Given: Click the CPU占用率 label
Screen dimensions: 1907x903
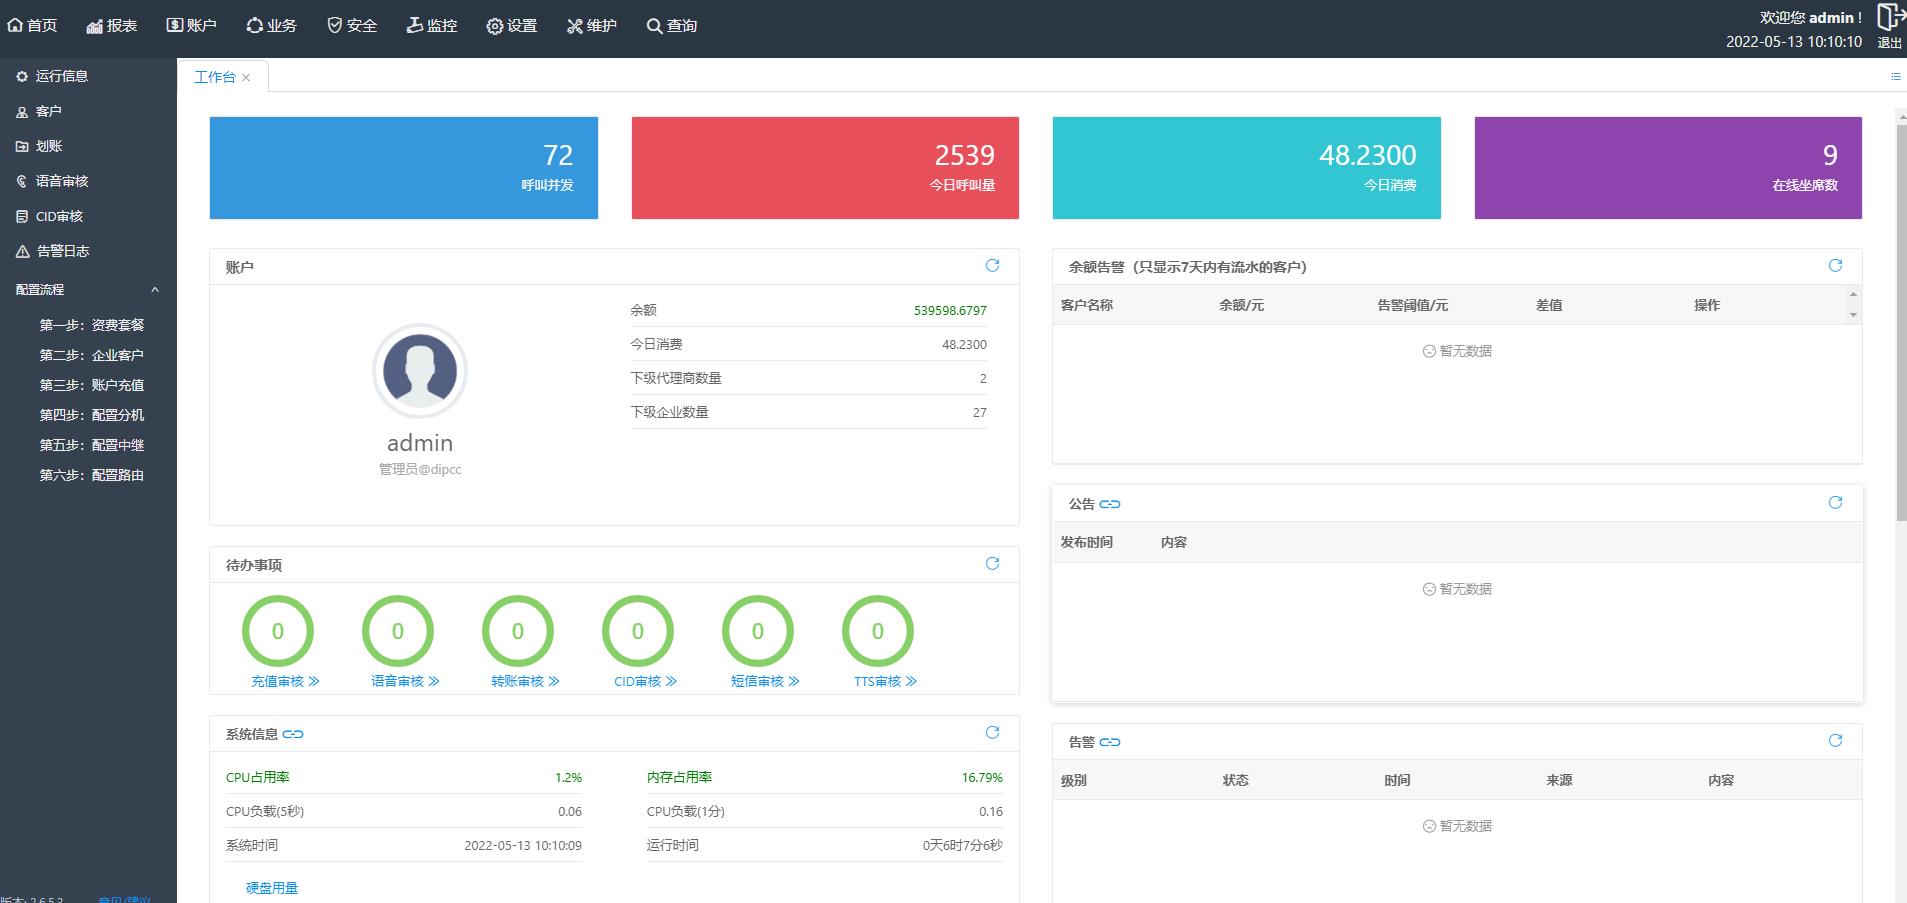Looking at the screenshot, I should (258, 777).
